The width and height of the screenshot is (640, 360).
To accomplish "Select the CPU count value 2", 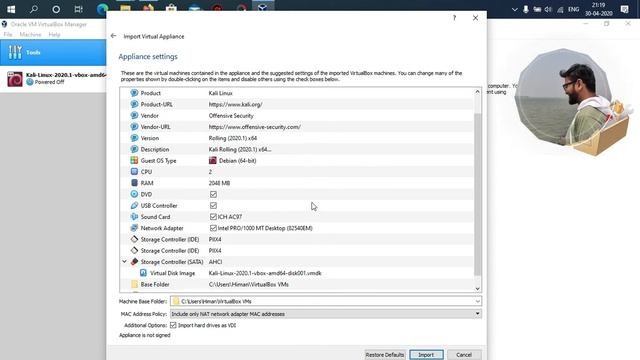I will point(210,172).
